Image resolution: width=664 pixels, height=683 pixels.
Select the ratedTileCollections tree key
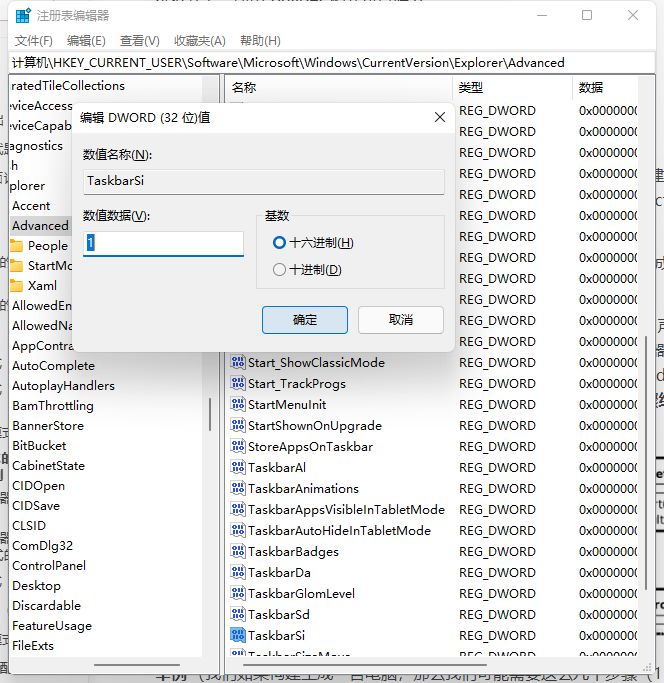68,86
